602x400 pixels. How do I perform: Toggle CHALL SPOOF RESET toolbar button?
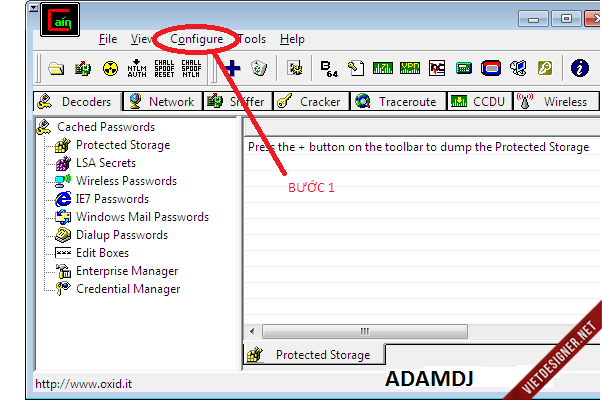point(164,68)
